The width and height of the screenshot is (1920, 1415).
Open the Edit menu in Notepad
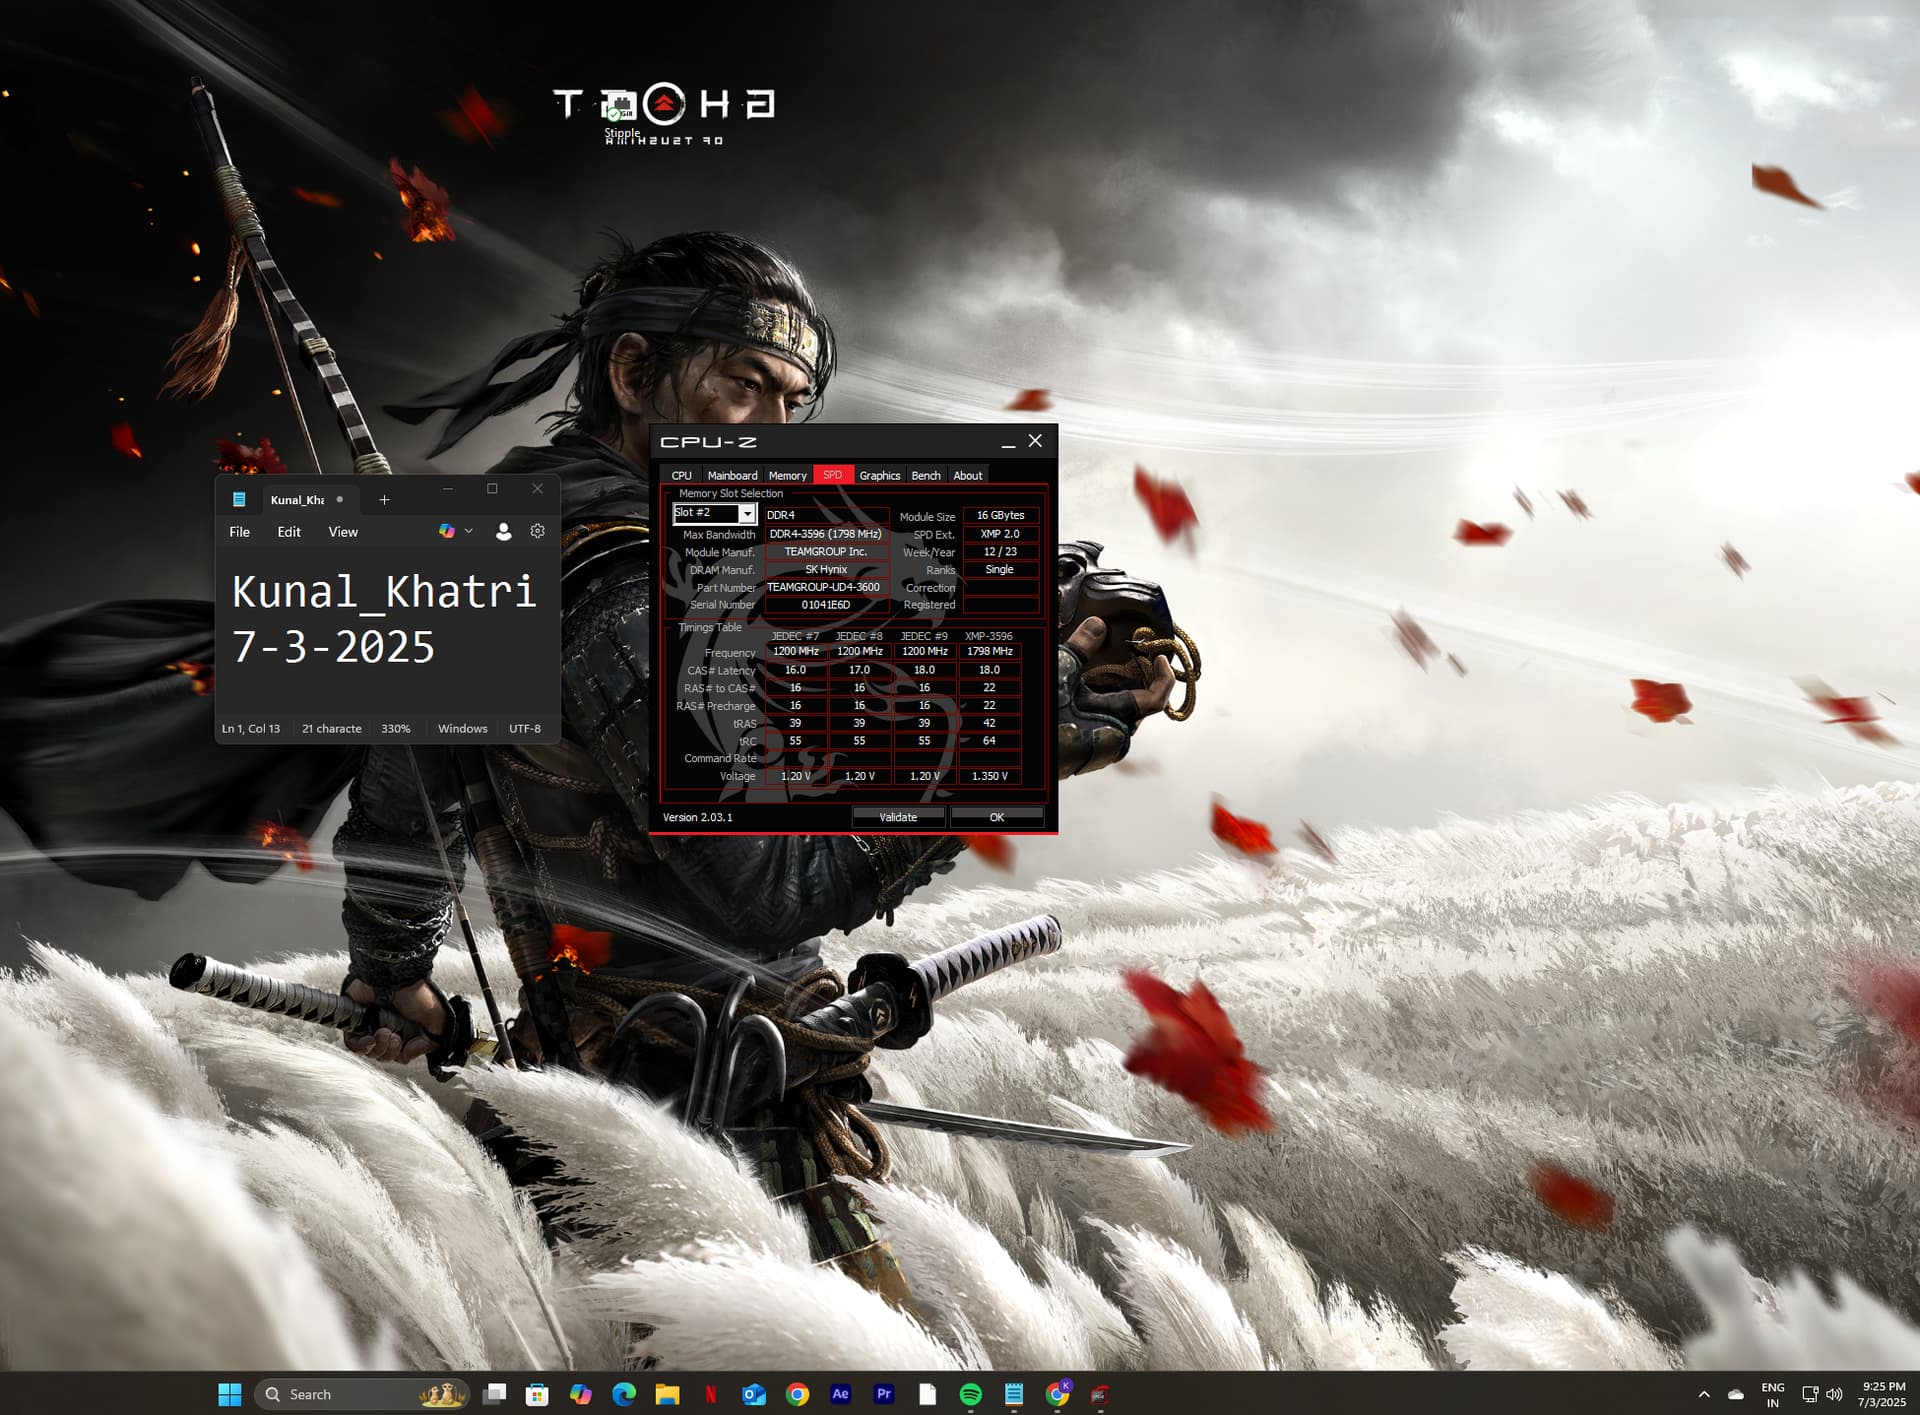tap(288, 532)
